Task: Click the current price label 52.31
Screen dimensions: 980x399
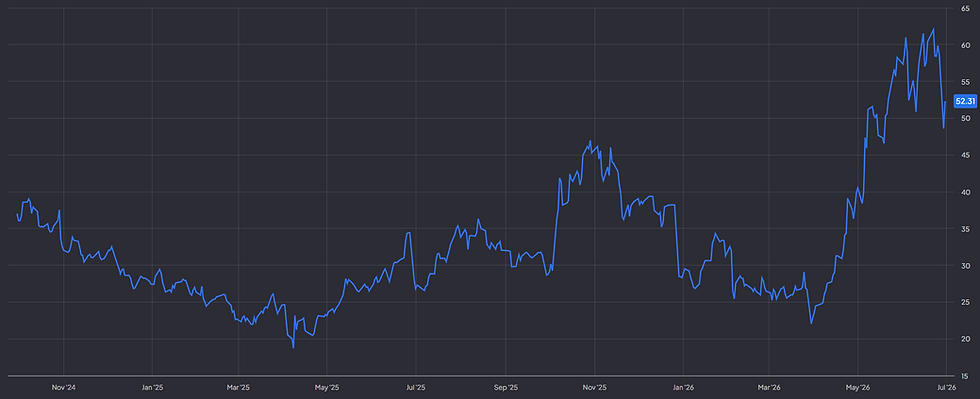Action: coord(966,101)
